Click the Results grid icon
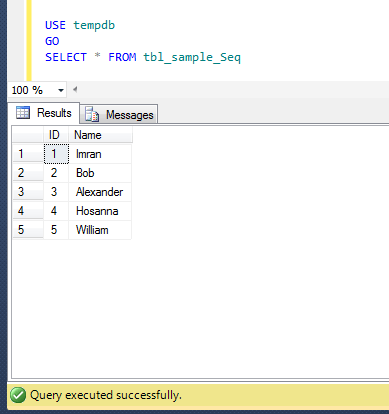This screenshot has width=389, height=414. (23, 113)
